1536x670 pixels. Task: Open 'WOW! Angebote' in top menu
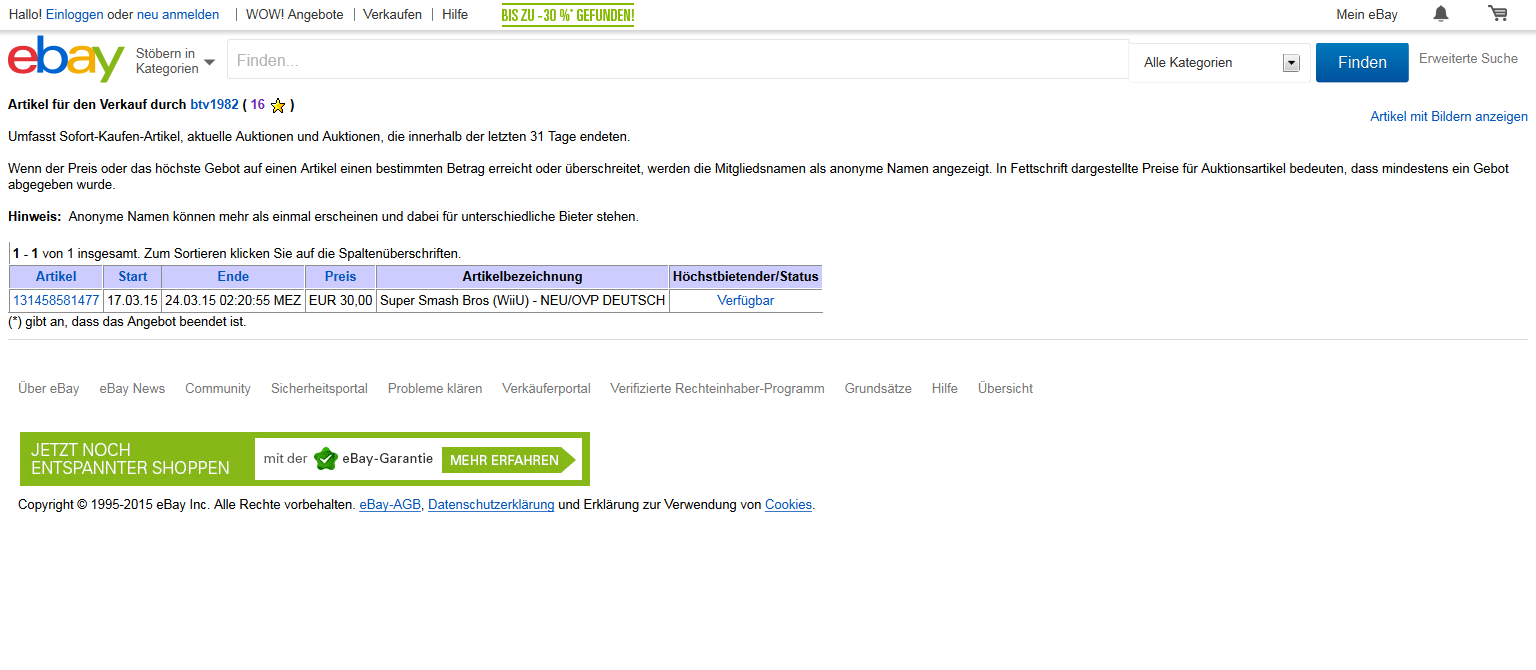pyautogui.click(x=295, y=15)
